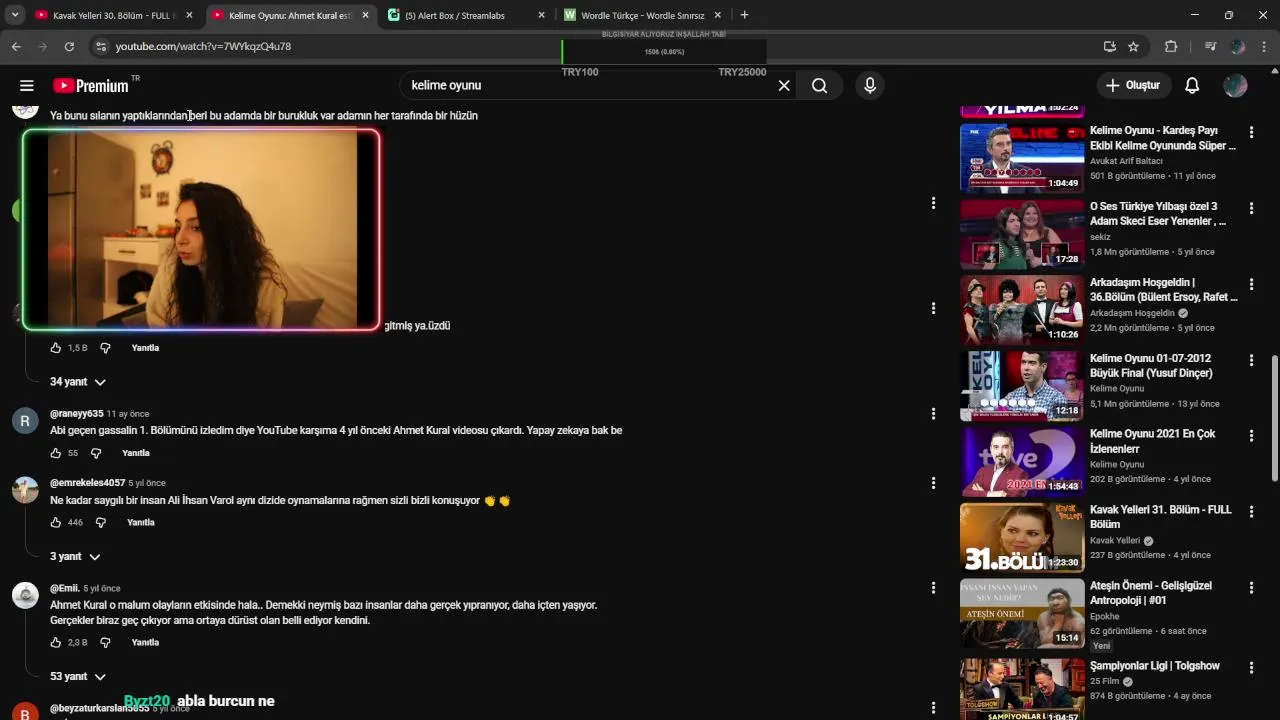The width and height of the screenshot is (1280, 720).
Task: Dislike the @Emii. comment
Action: tap(105, 642)
